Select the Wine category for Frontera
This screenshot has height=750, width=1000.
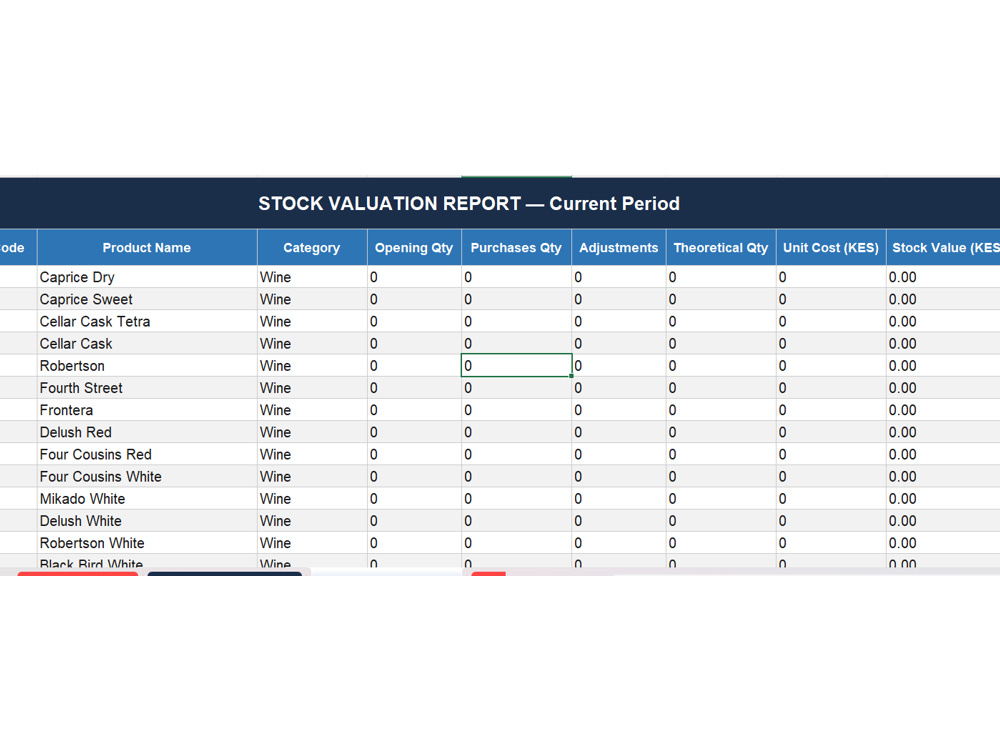312,410
